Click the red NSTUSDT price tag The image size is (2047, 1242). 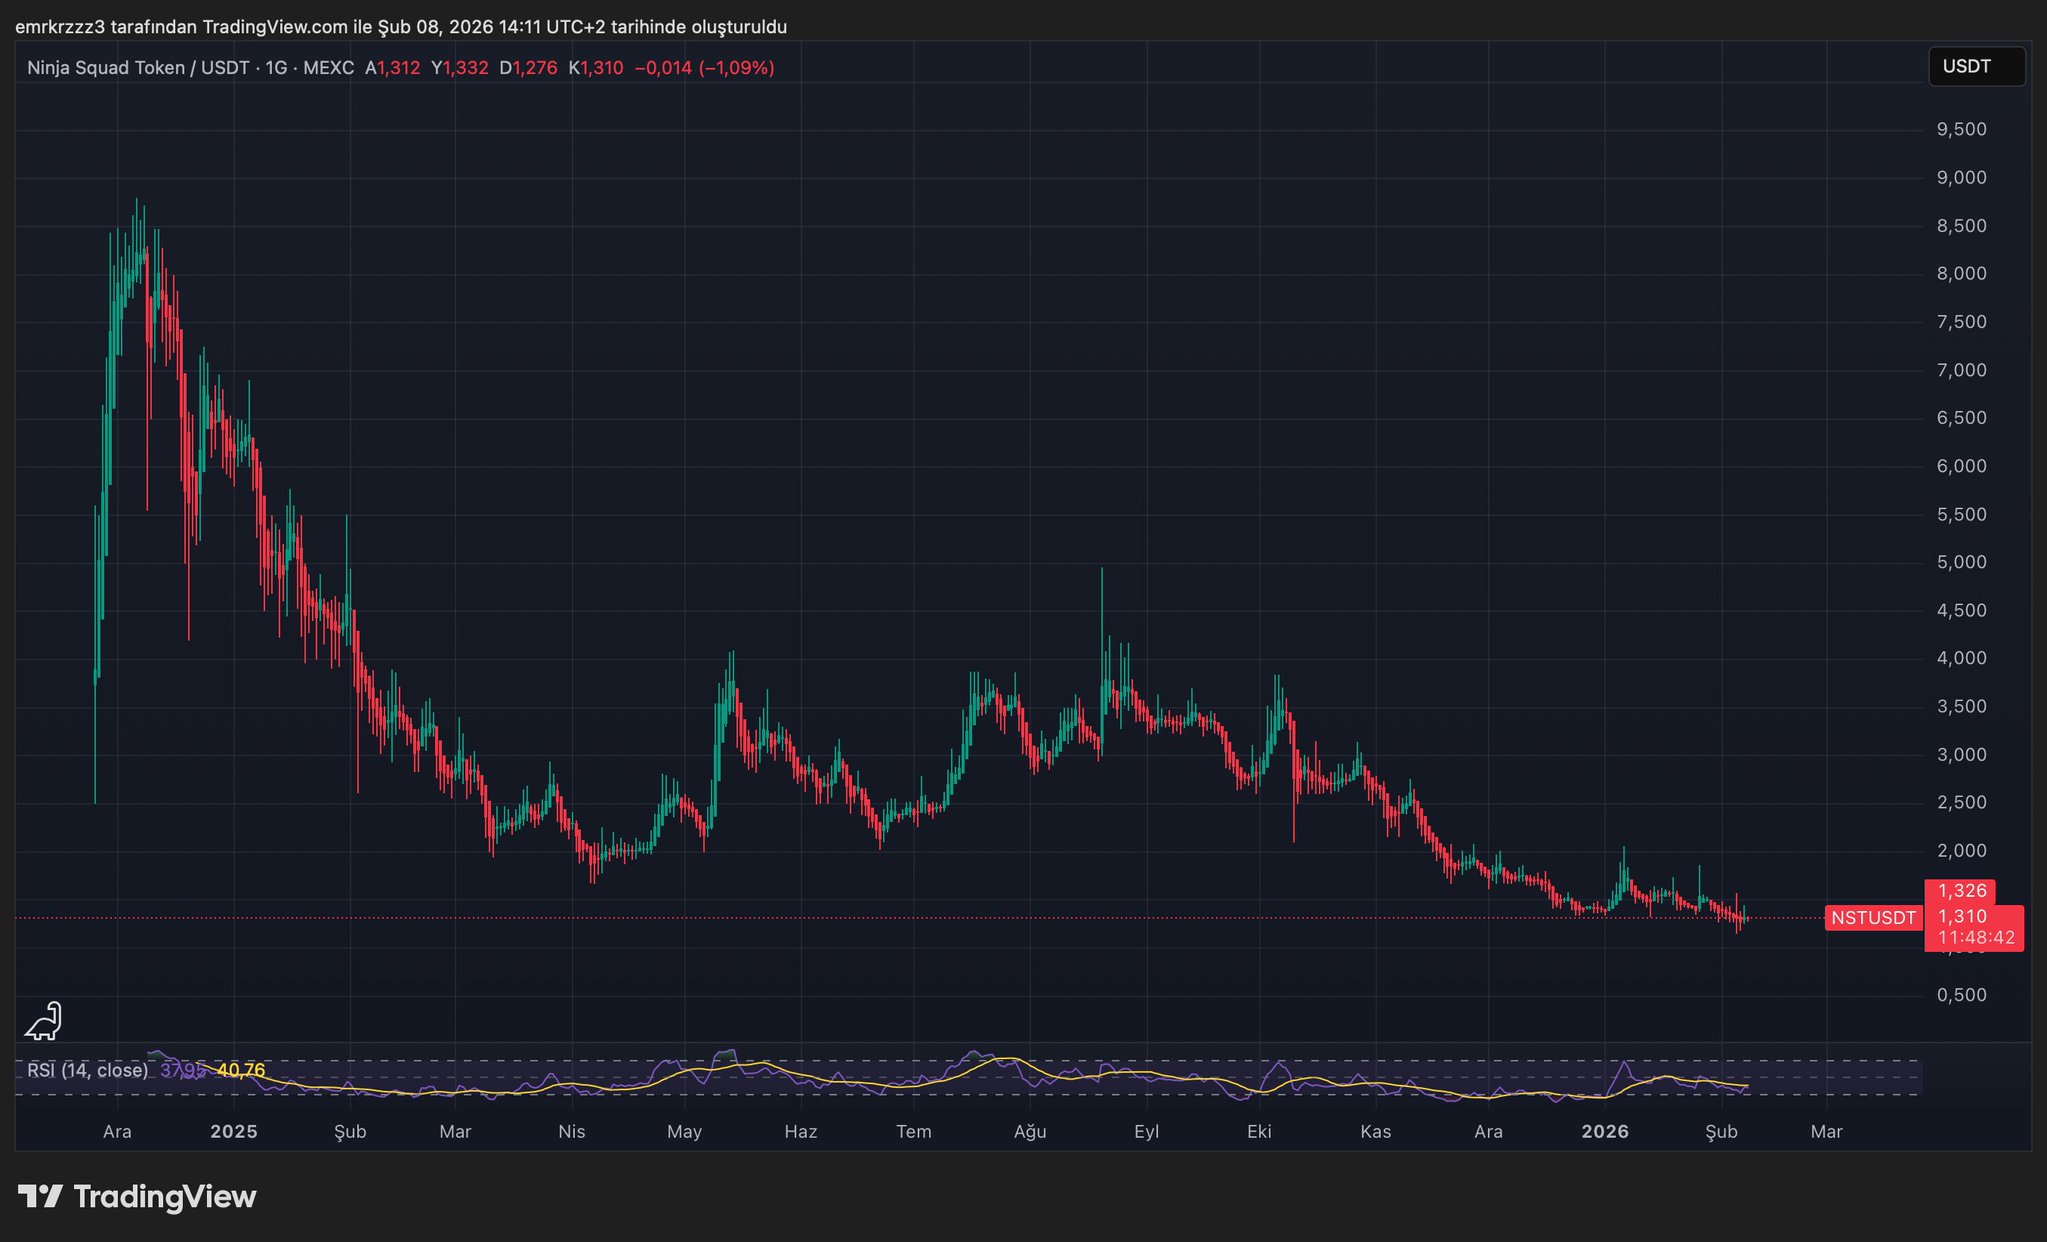[x=1873, y=918]
